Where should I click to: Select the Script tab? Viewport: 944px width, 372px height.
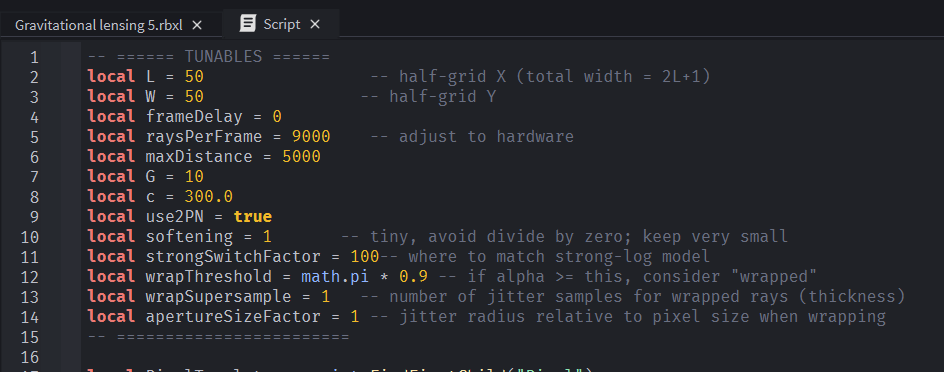click(282, 24)
